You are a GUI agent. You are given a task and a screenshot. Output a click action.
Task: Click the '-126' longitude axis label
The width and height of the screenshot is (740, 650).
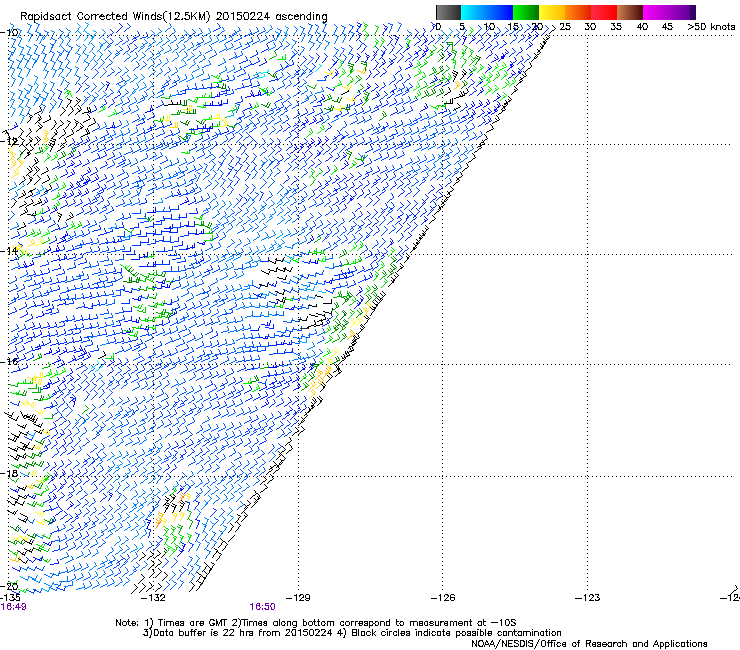click(x=443, y=598)
